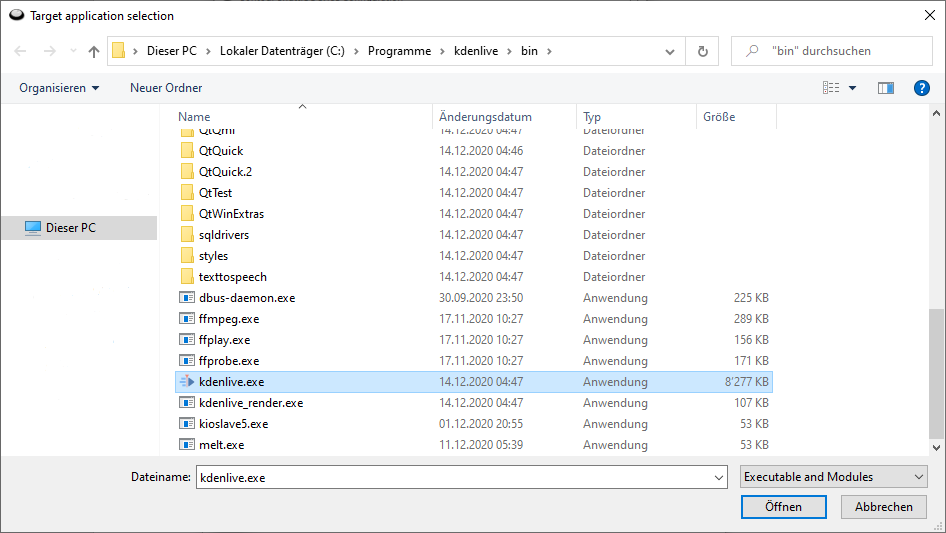Expand the address bar history dropdown
This screenshot has width=946, height=533.
670,51
